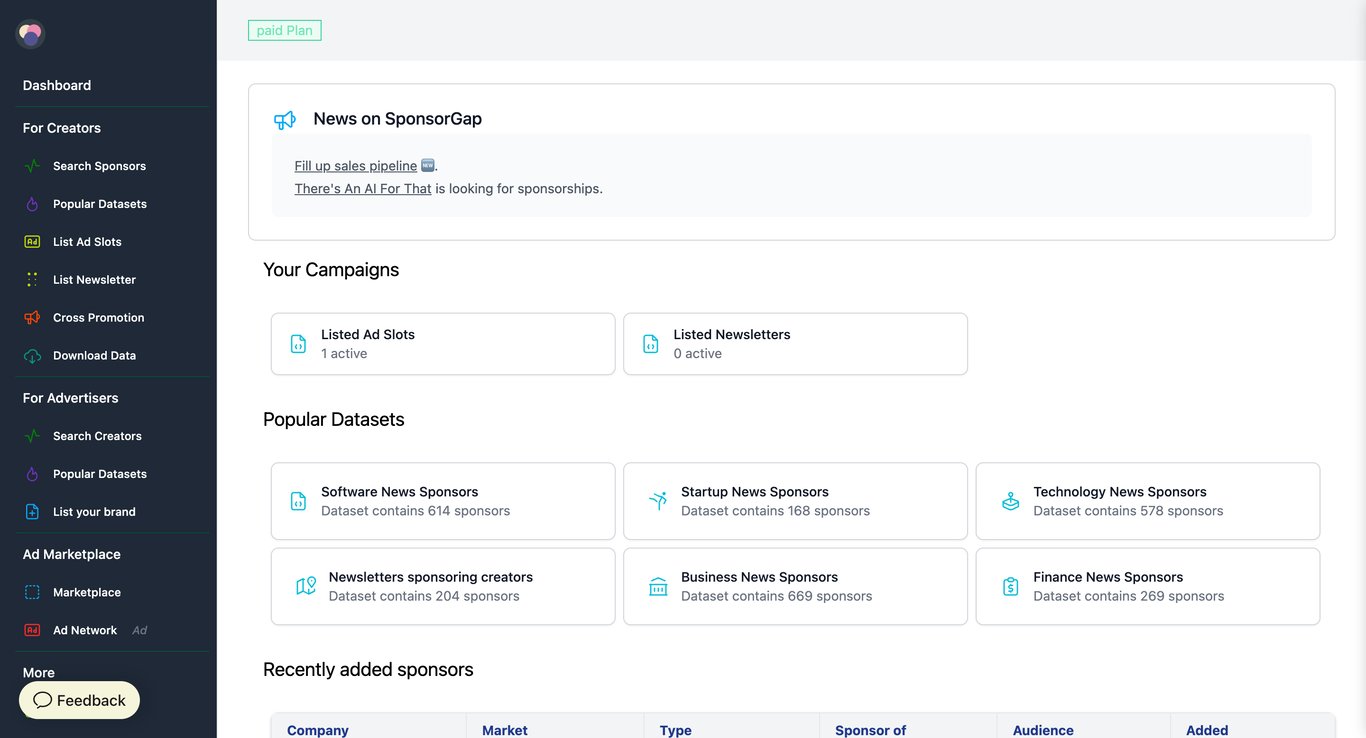Click the red Ad Network icon
The width and height of the screenshot is (1366, 738).
tap(32, 630)
